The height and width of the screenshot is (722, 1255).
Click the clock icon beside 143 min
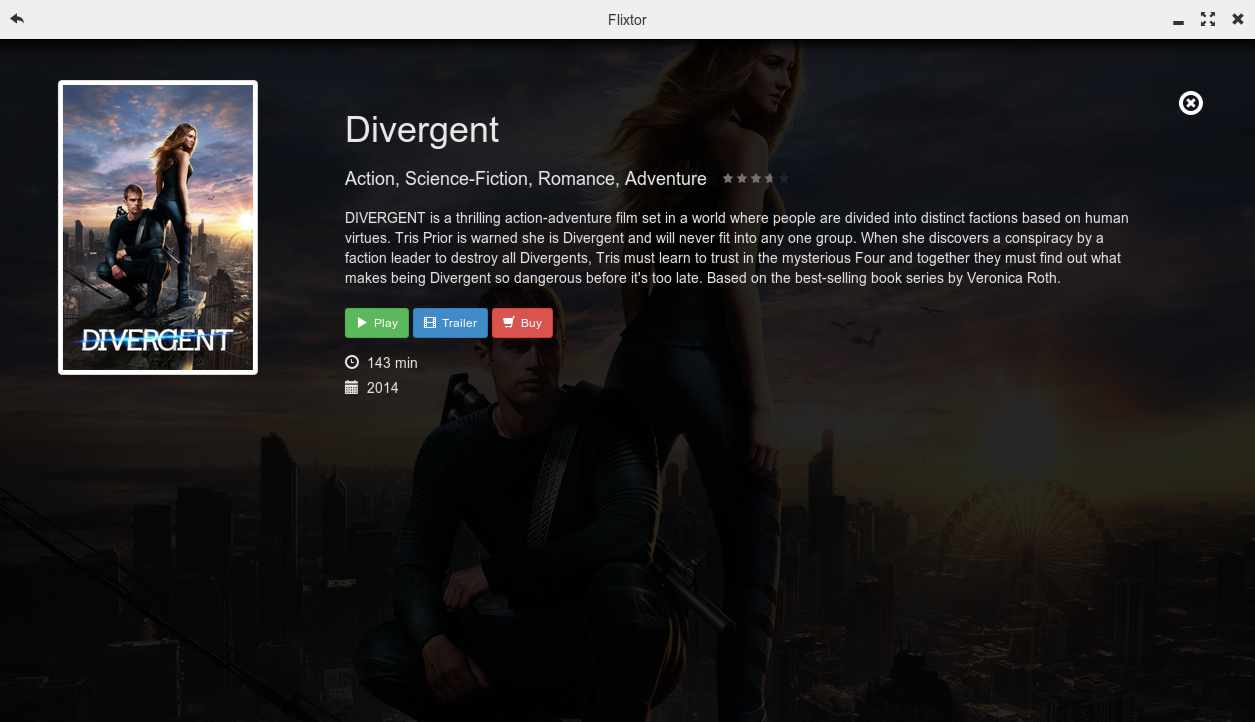coord(352,362)
